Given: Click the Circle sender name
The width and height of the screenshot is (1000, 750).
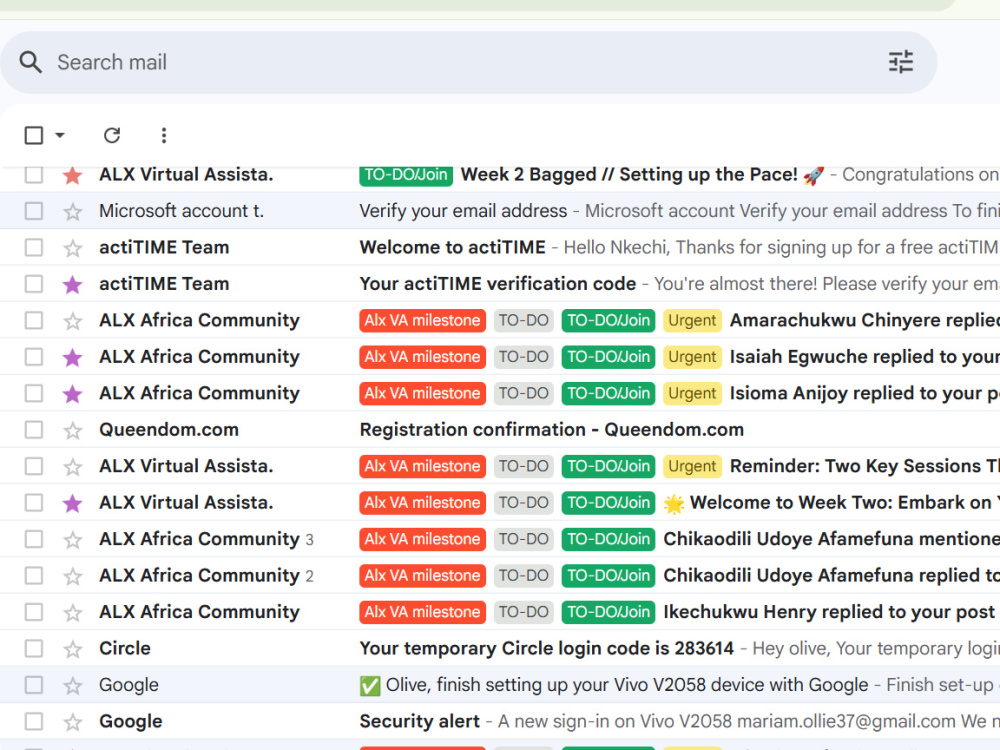Looking at the screenshot, I should (124, 649).
